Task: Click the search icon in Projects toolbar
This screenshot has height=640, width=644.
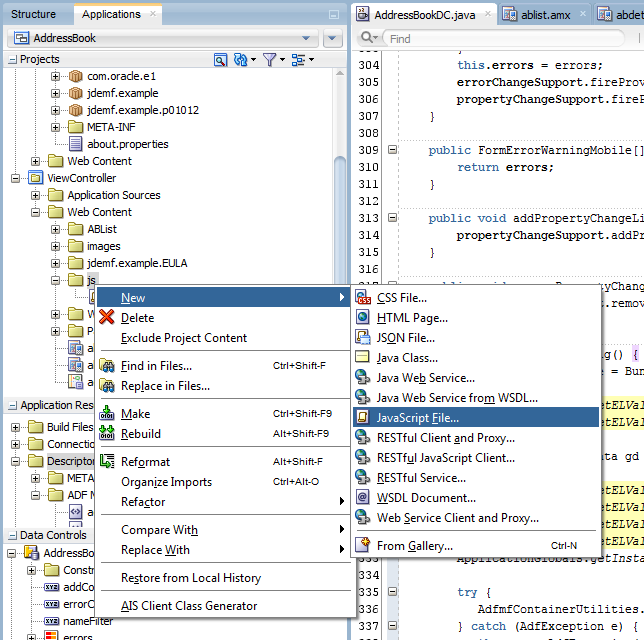Action: pyautogui.click(x=221, y=60)
